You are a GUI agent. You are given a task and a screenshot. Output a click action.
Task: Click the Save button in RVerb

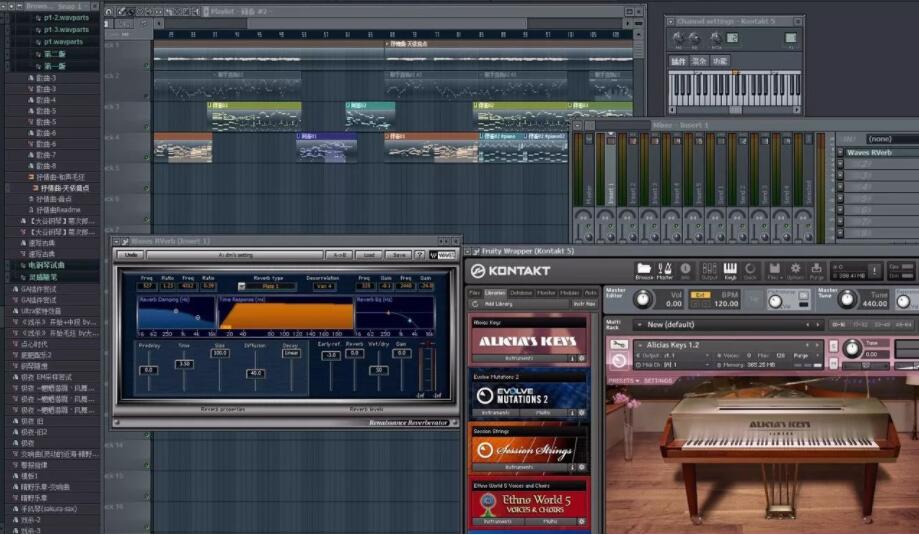(x=399, y=255)
